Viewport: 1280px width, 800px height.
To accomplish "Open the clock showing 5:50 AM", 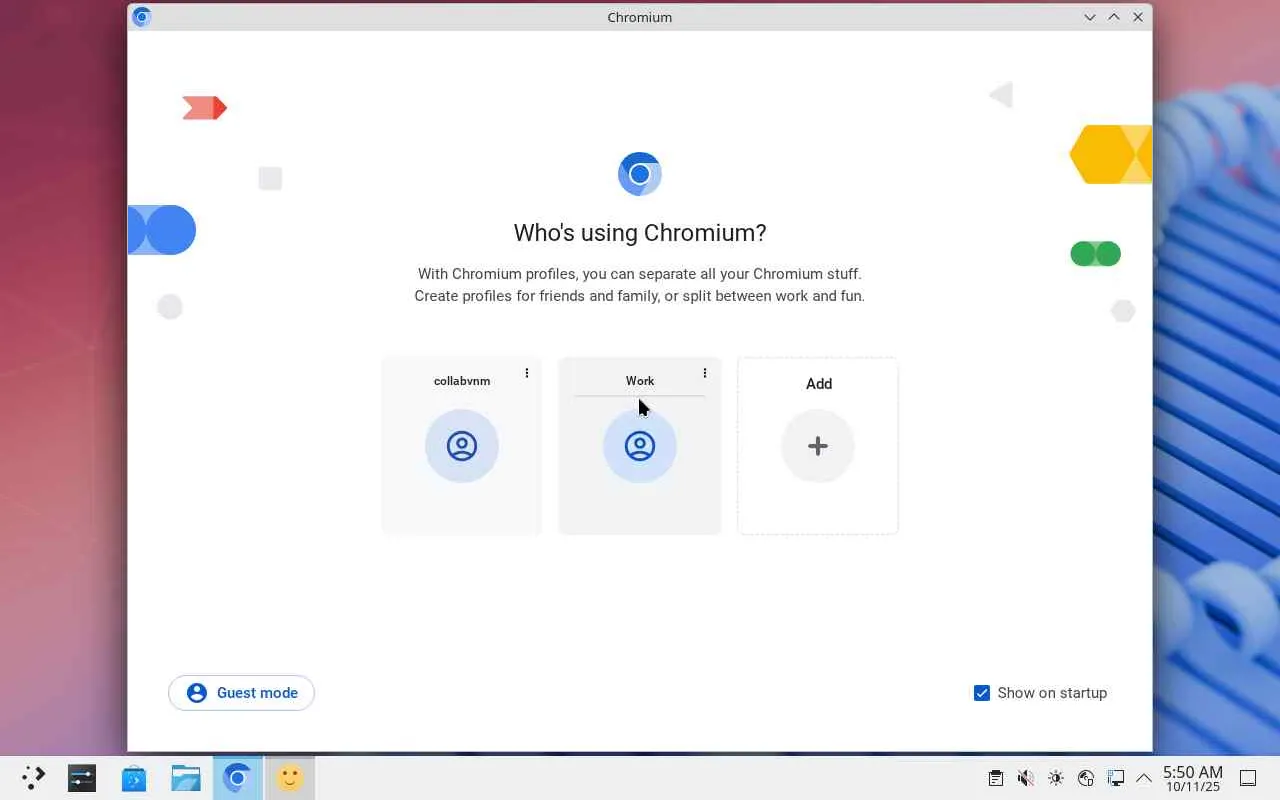I will click(1192, 779).
